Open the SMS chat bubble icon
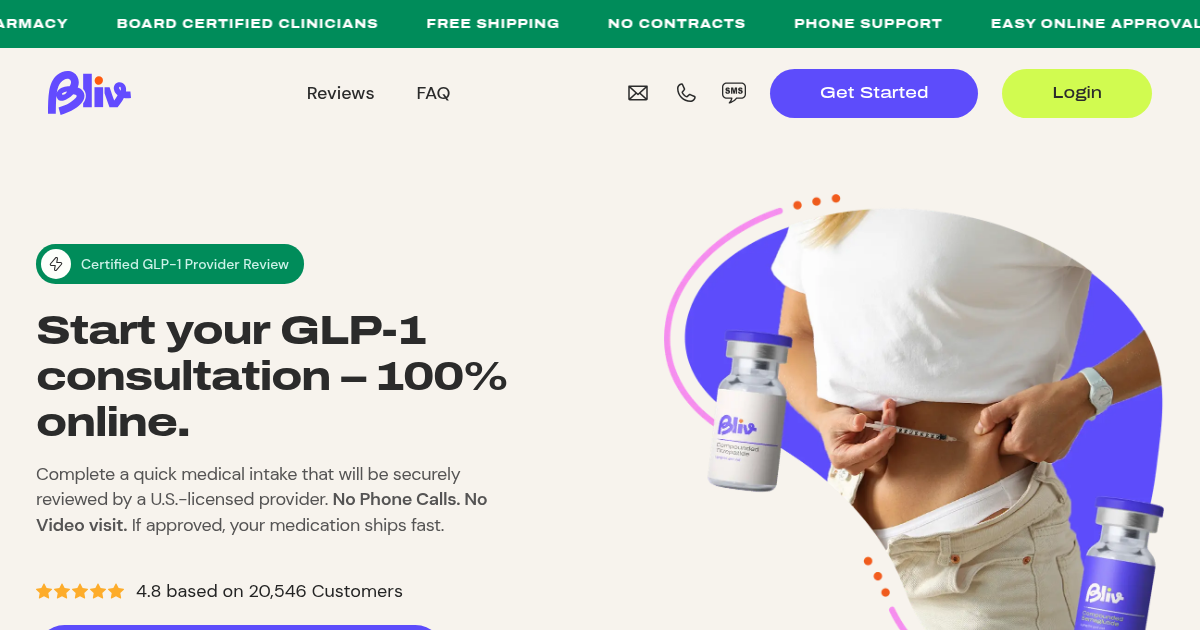The height and width of the screenshot is (630, 1200). pyautogui.click(x=734, y=93)
